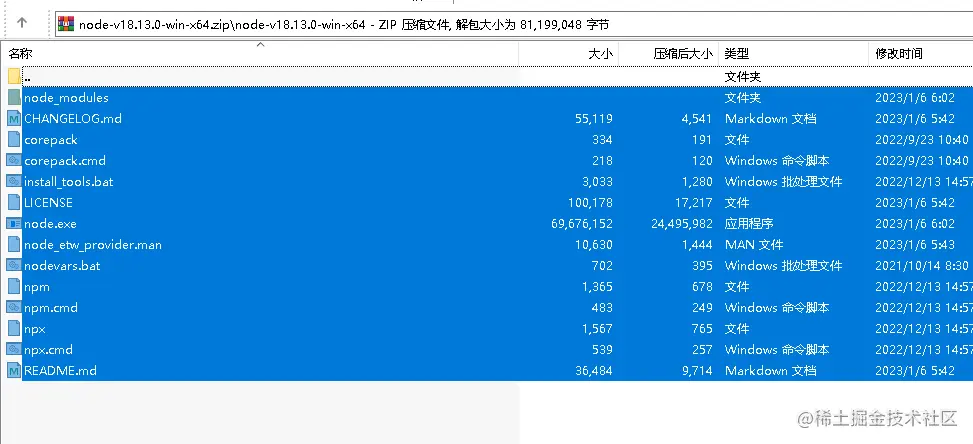Select the install_tools.bat file name
The height and width of the screenshot is (444, 973).
tap(68, 182)
